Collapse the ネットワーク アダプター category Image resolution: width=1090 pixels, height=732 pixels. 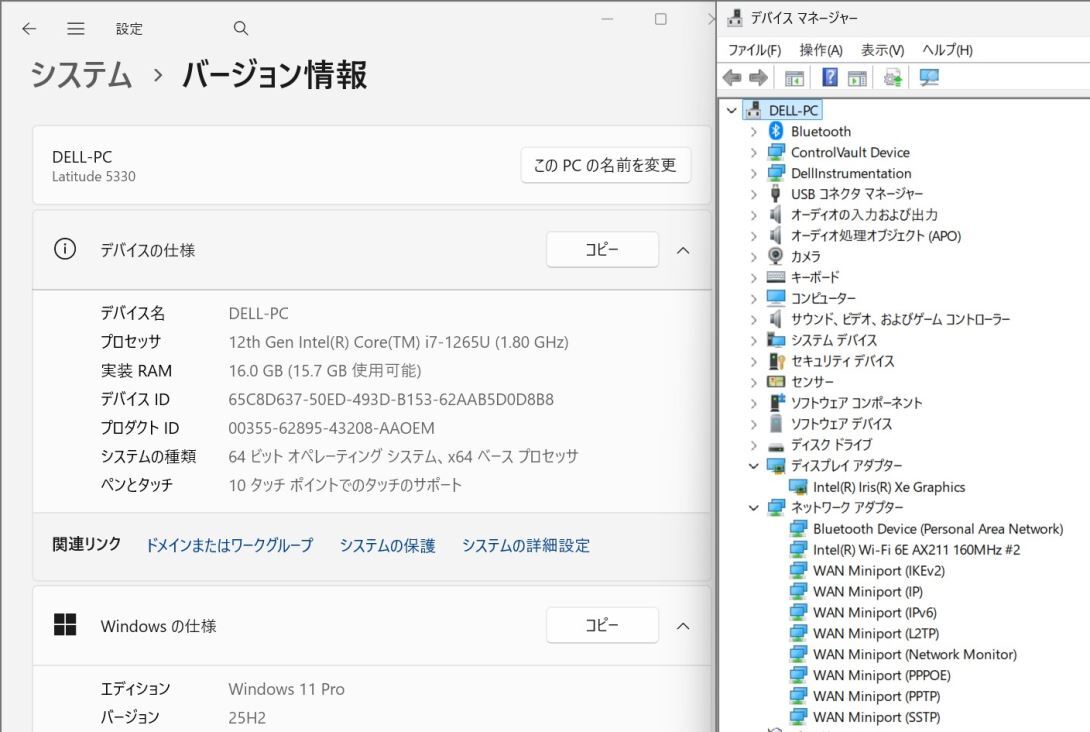[x=755, y=507]
